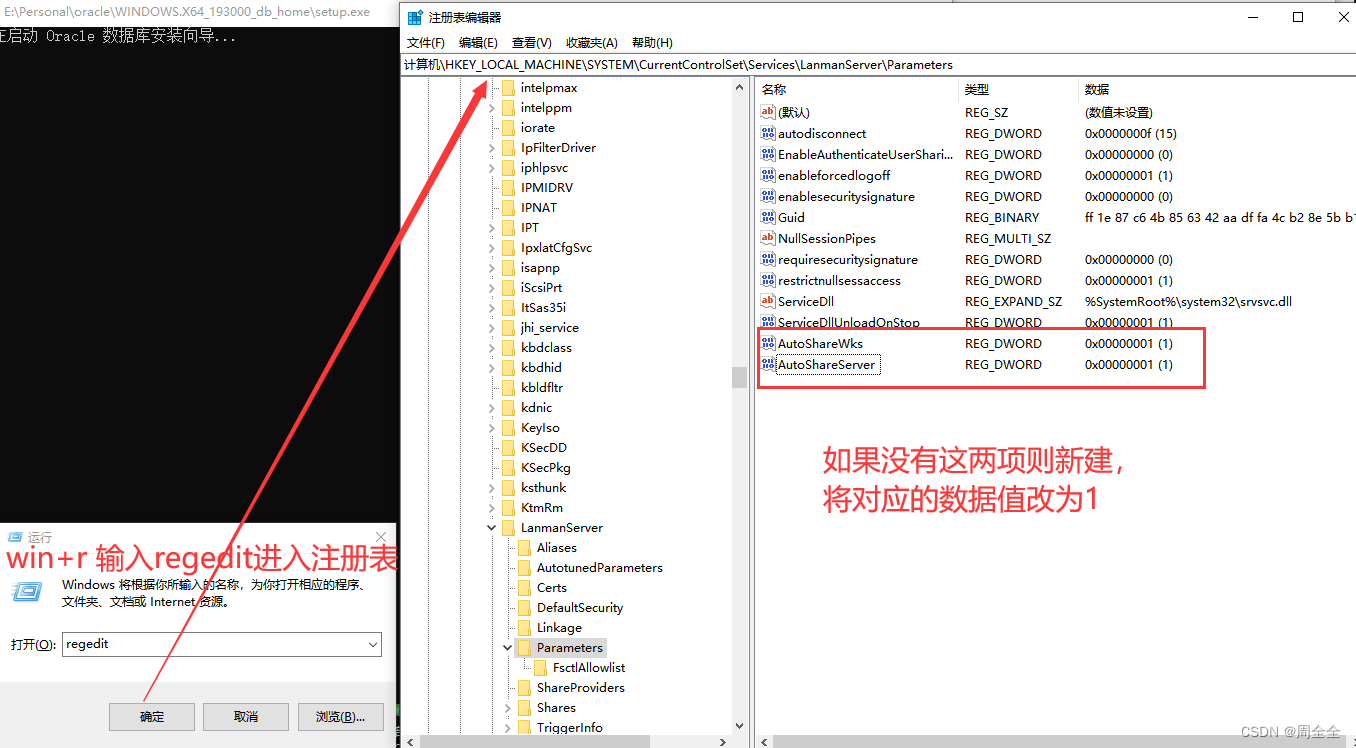Select the IPNAT folder icon
The width and height of the screenshot is (1356, 748).
tap(508, 208)
